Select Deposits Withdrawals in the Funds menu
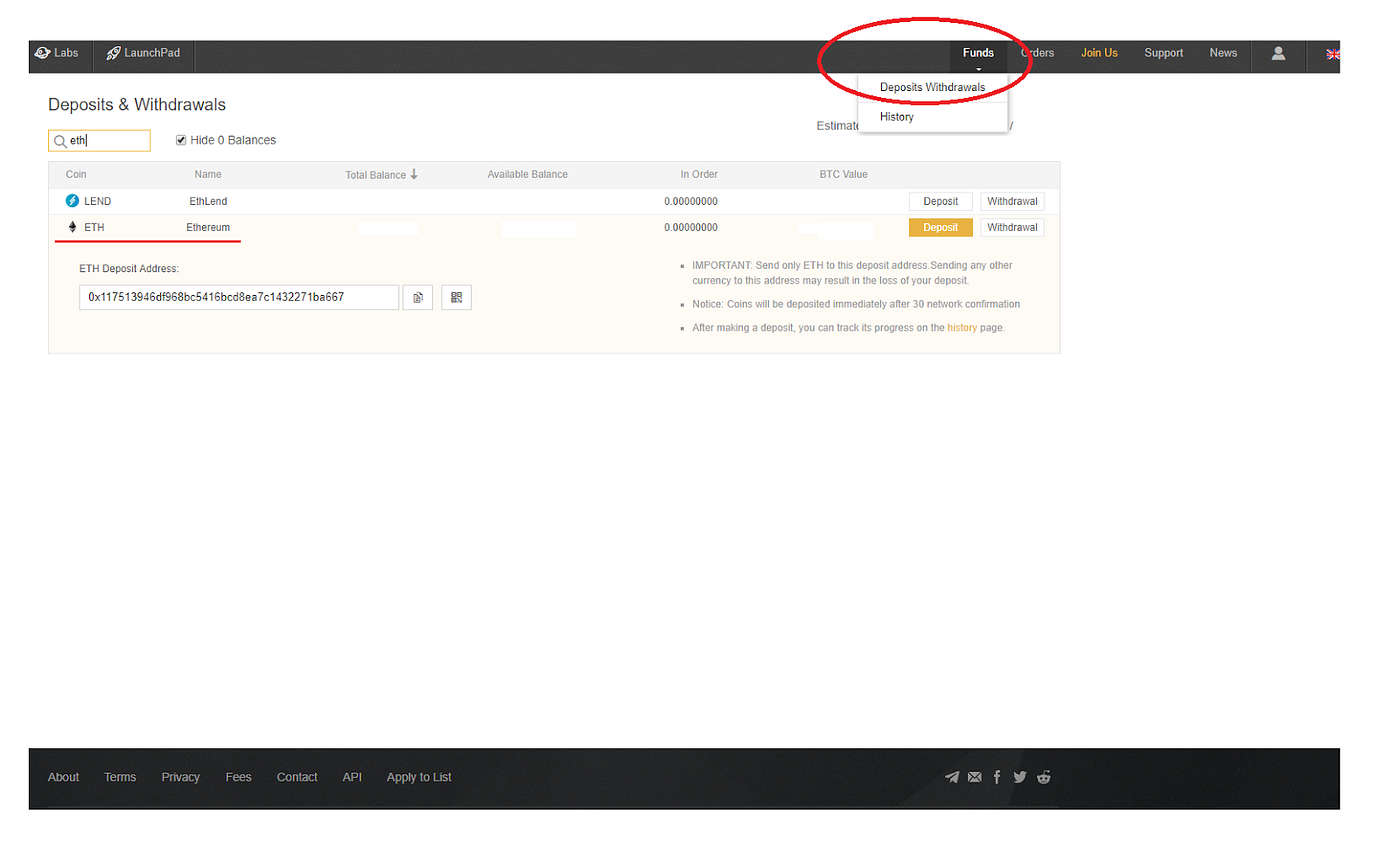Screen dimensions: 1400x841 pos(932,87)
